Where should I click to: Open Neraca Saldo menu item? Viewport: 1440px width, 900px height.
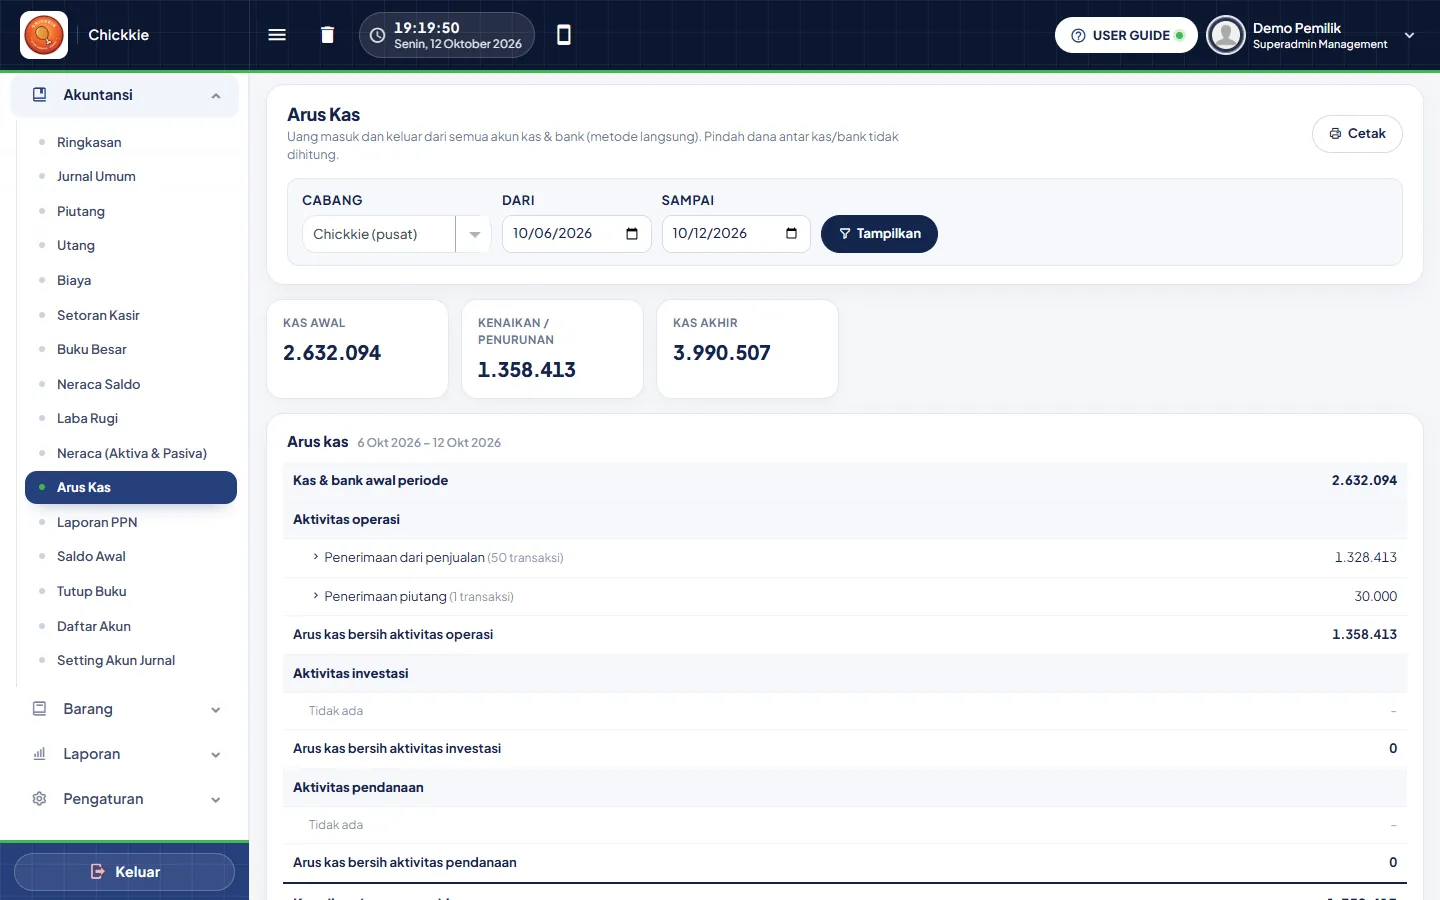tap(98, 384)
